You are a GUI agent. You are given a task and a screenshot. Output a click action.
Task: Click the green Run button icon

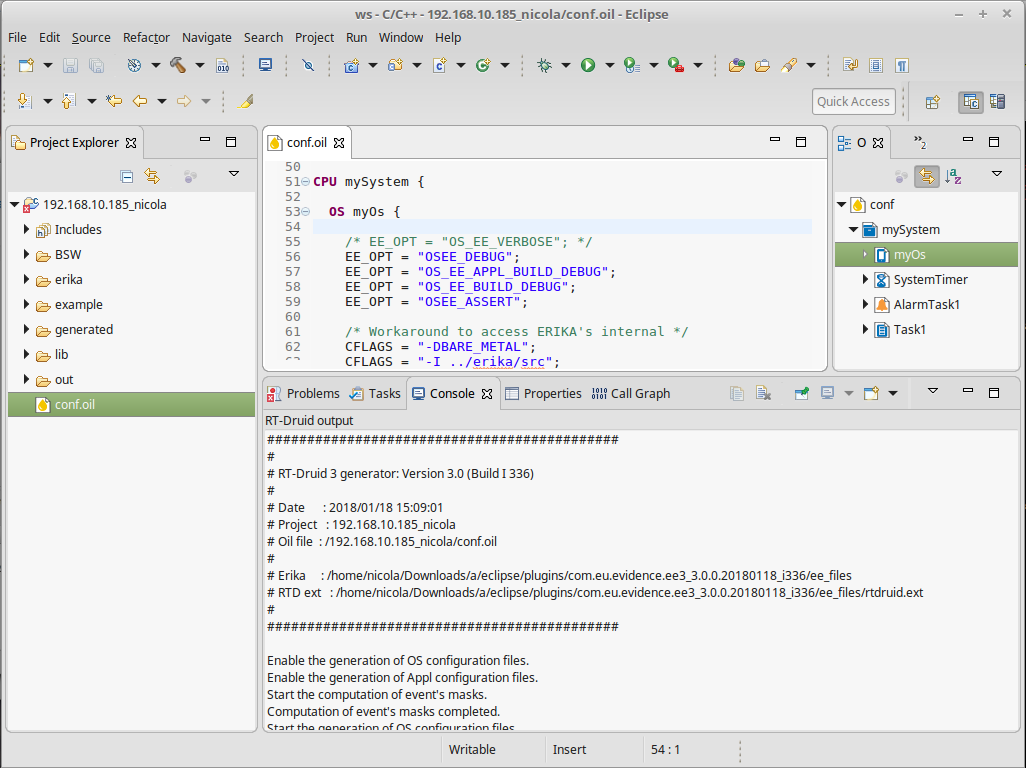(x=588, y=65)
